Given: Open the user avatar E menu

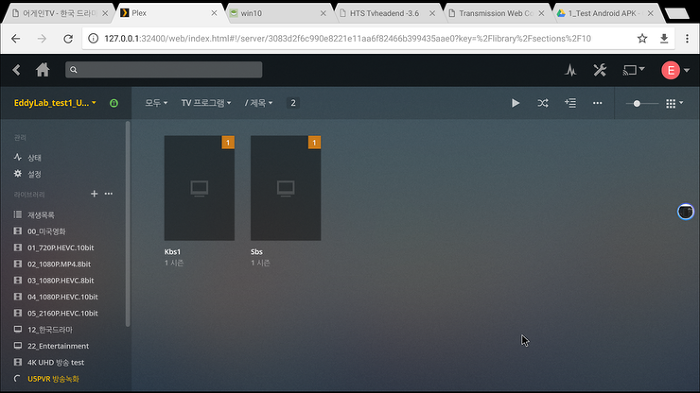Looking at the screenshot, I should coord(675,70).
